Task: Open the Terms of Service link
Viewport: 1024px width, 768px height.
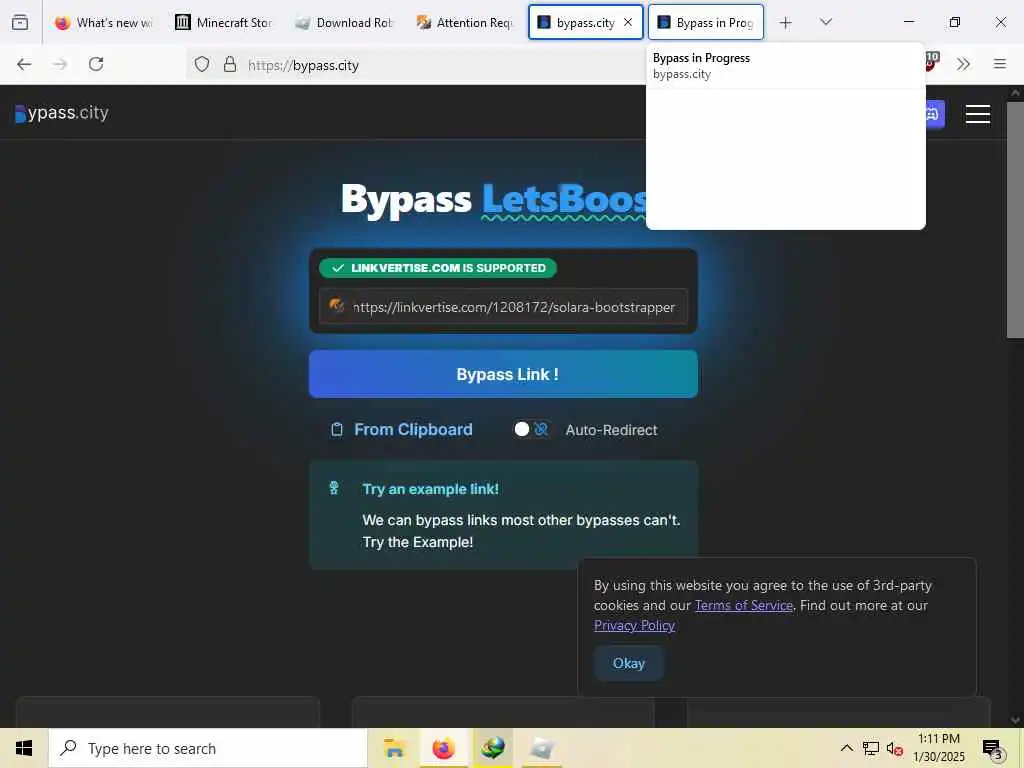Action: [744, 605]
